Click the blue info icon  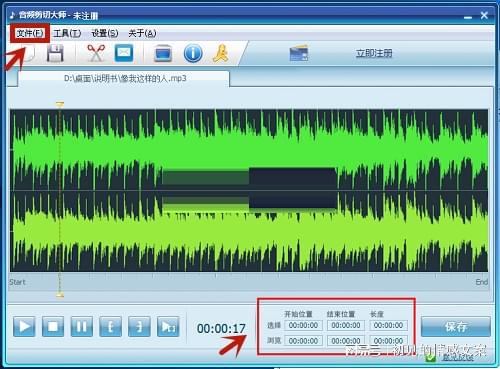coord(193,53)
